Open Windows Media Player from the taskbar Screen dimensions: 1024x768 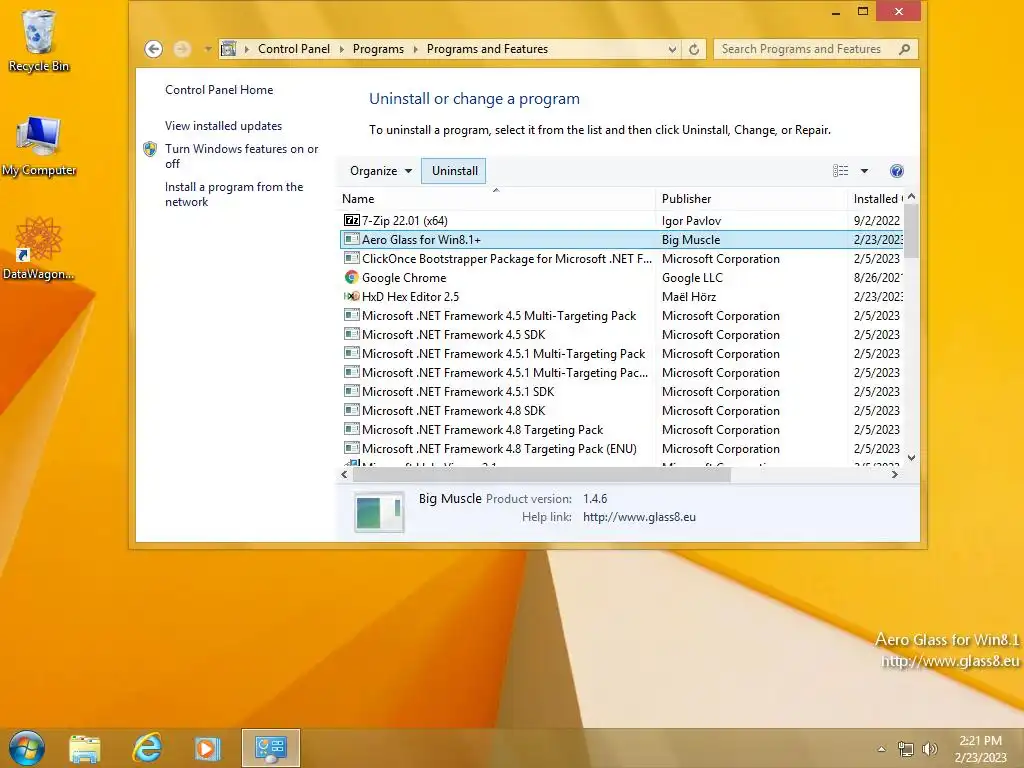[207, 748]
